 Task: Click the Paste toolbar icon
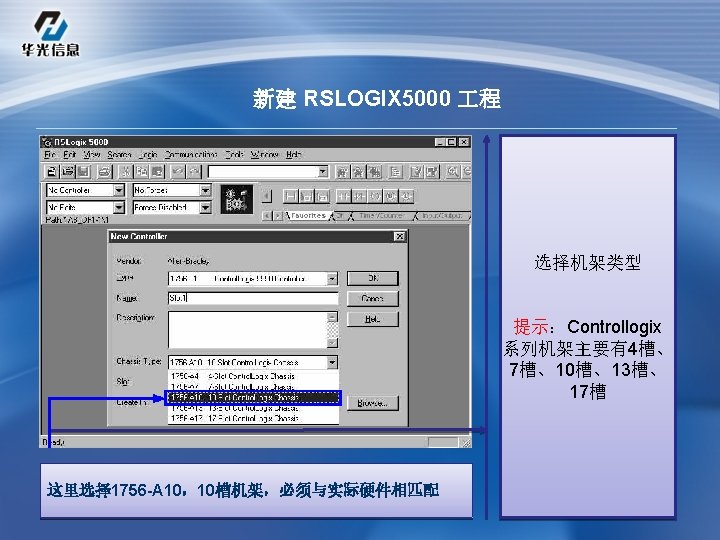(158, 172)
